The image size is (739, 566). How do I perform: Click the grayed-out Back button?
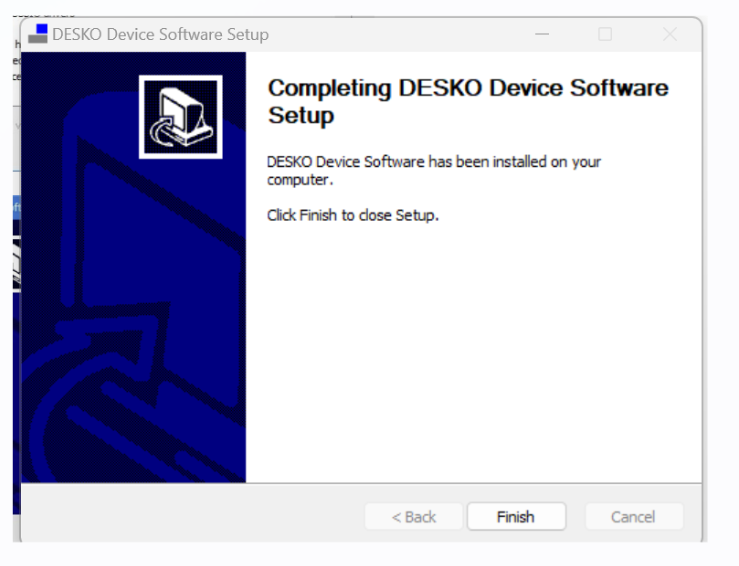413,517
